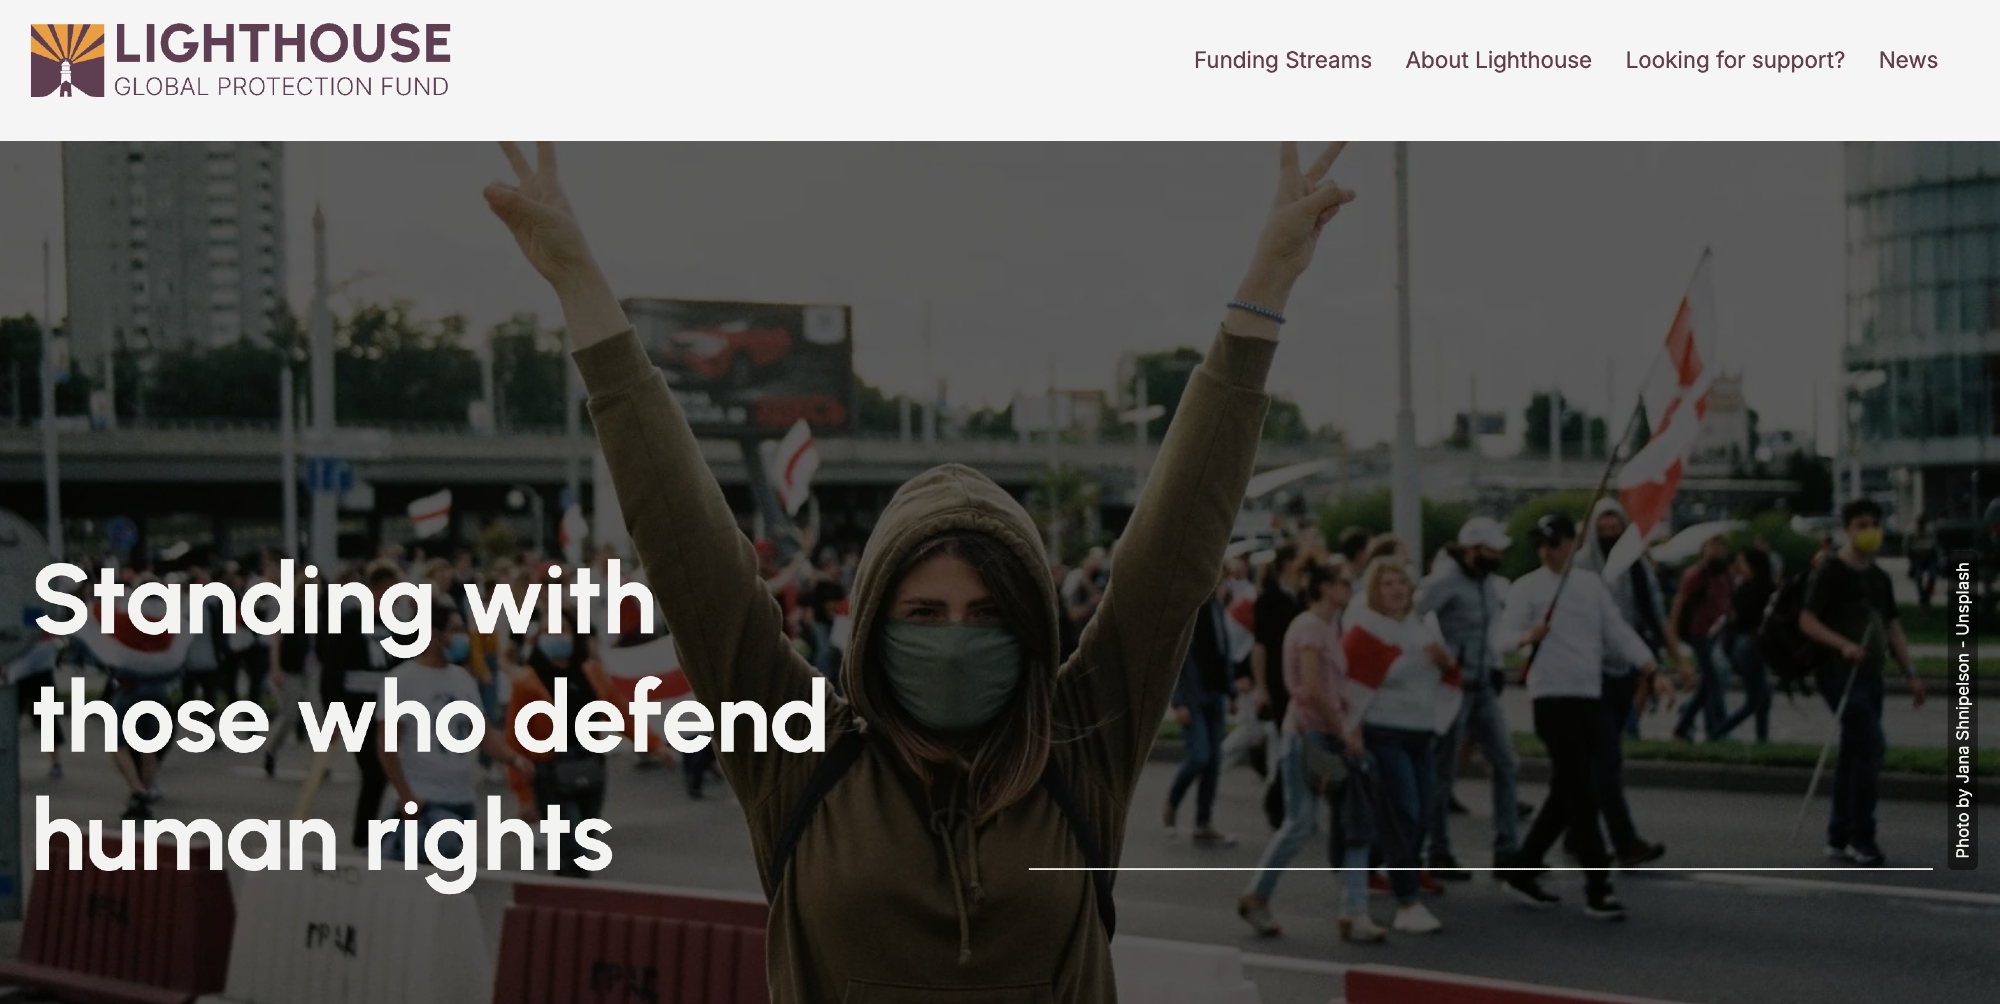The height and width of the screenshot is (1004, 2000).
Task: Click the Lighthouse sunburst logo icon
Action: (67, 60)
